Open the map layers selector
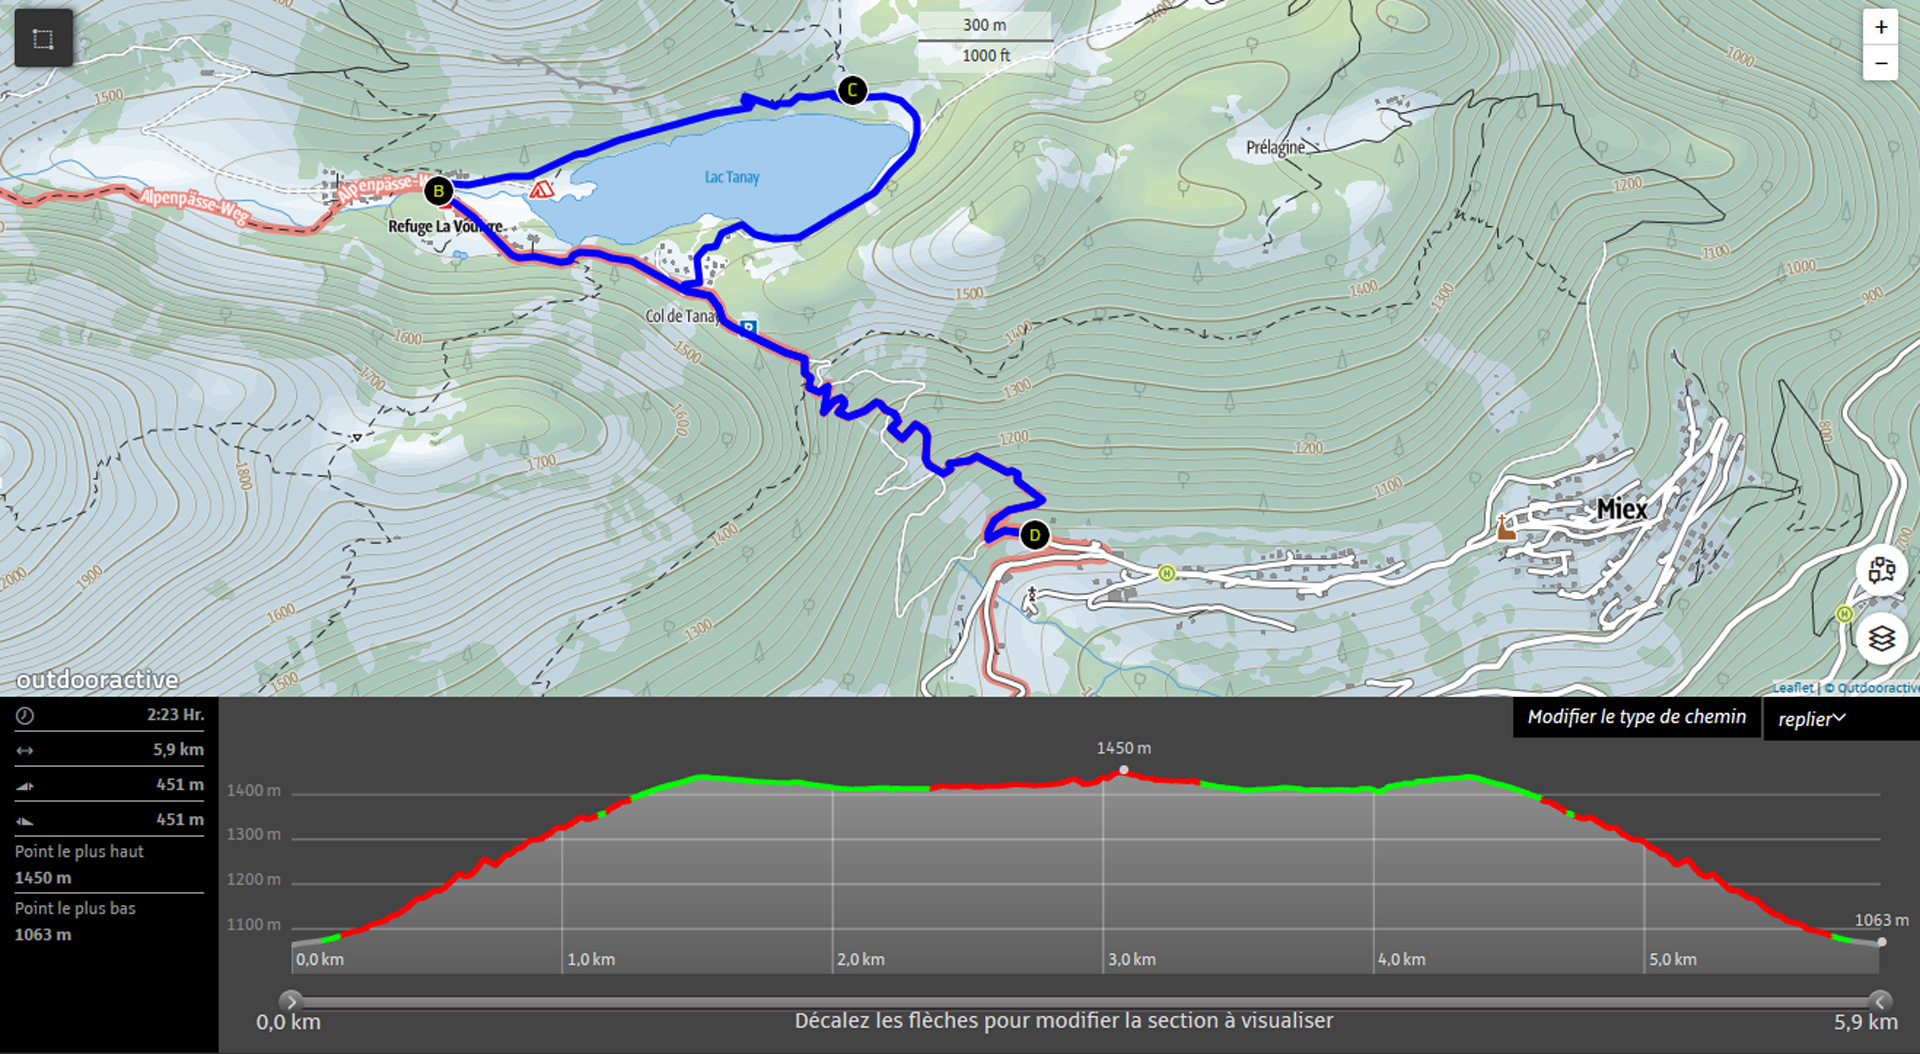This screenshot has height=1054, width=1920. tap(1881, 638)
